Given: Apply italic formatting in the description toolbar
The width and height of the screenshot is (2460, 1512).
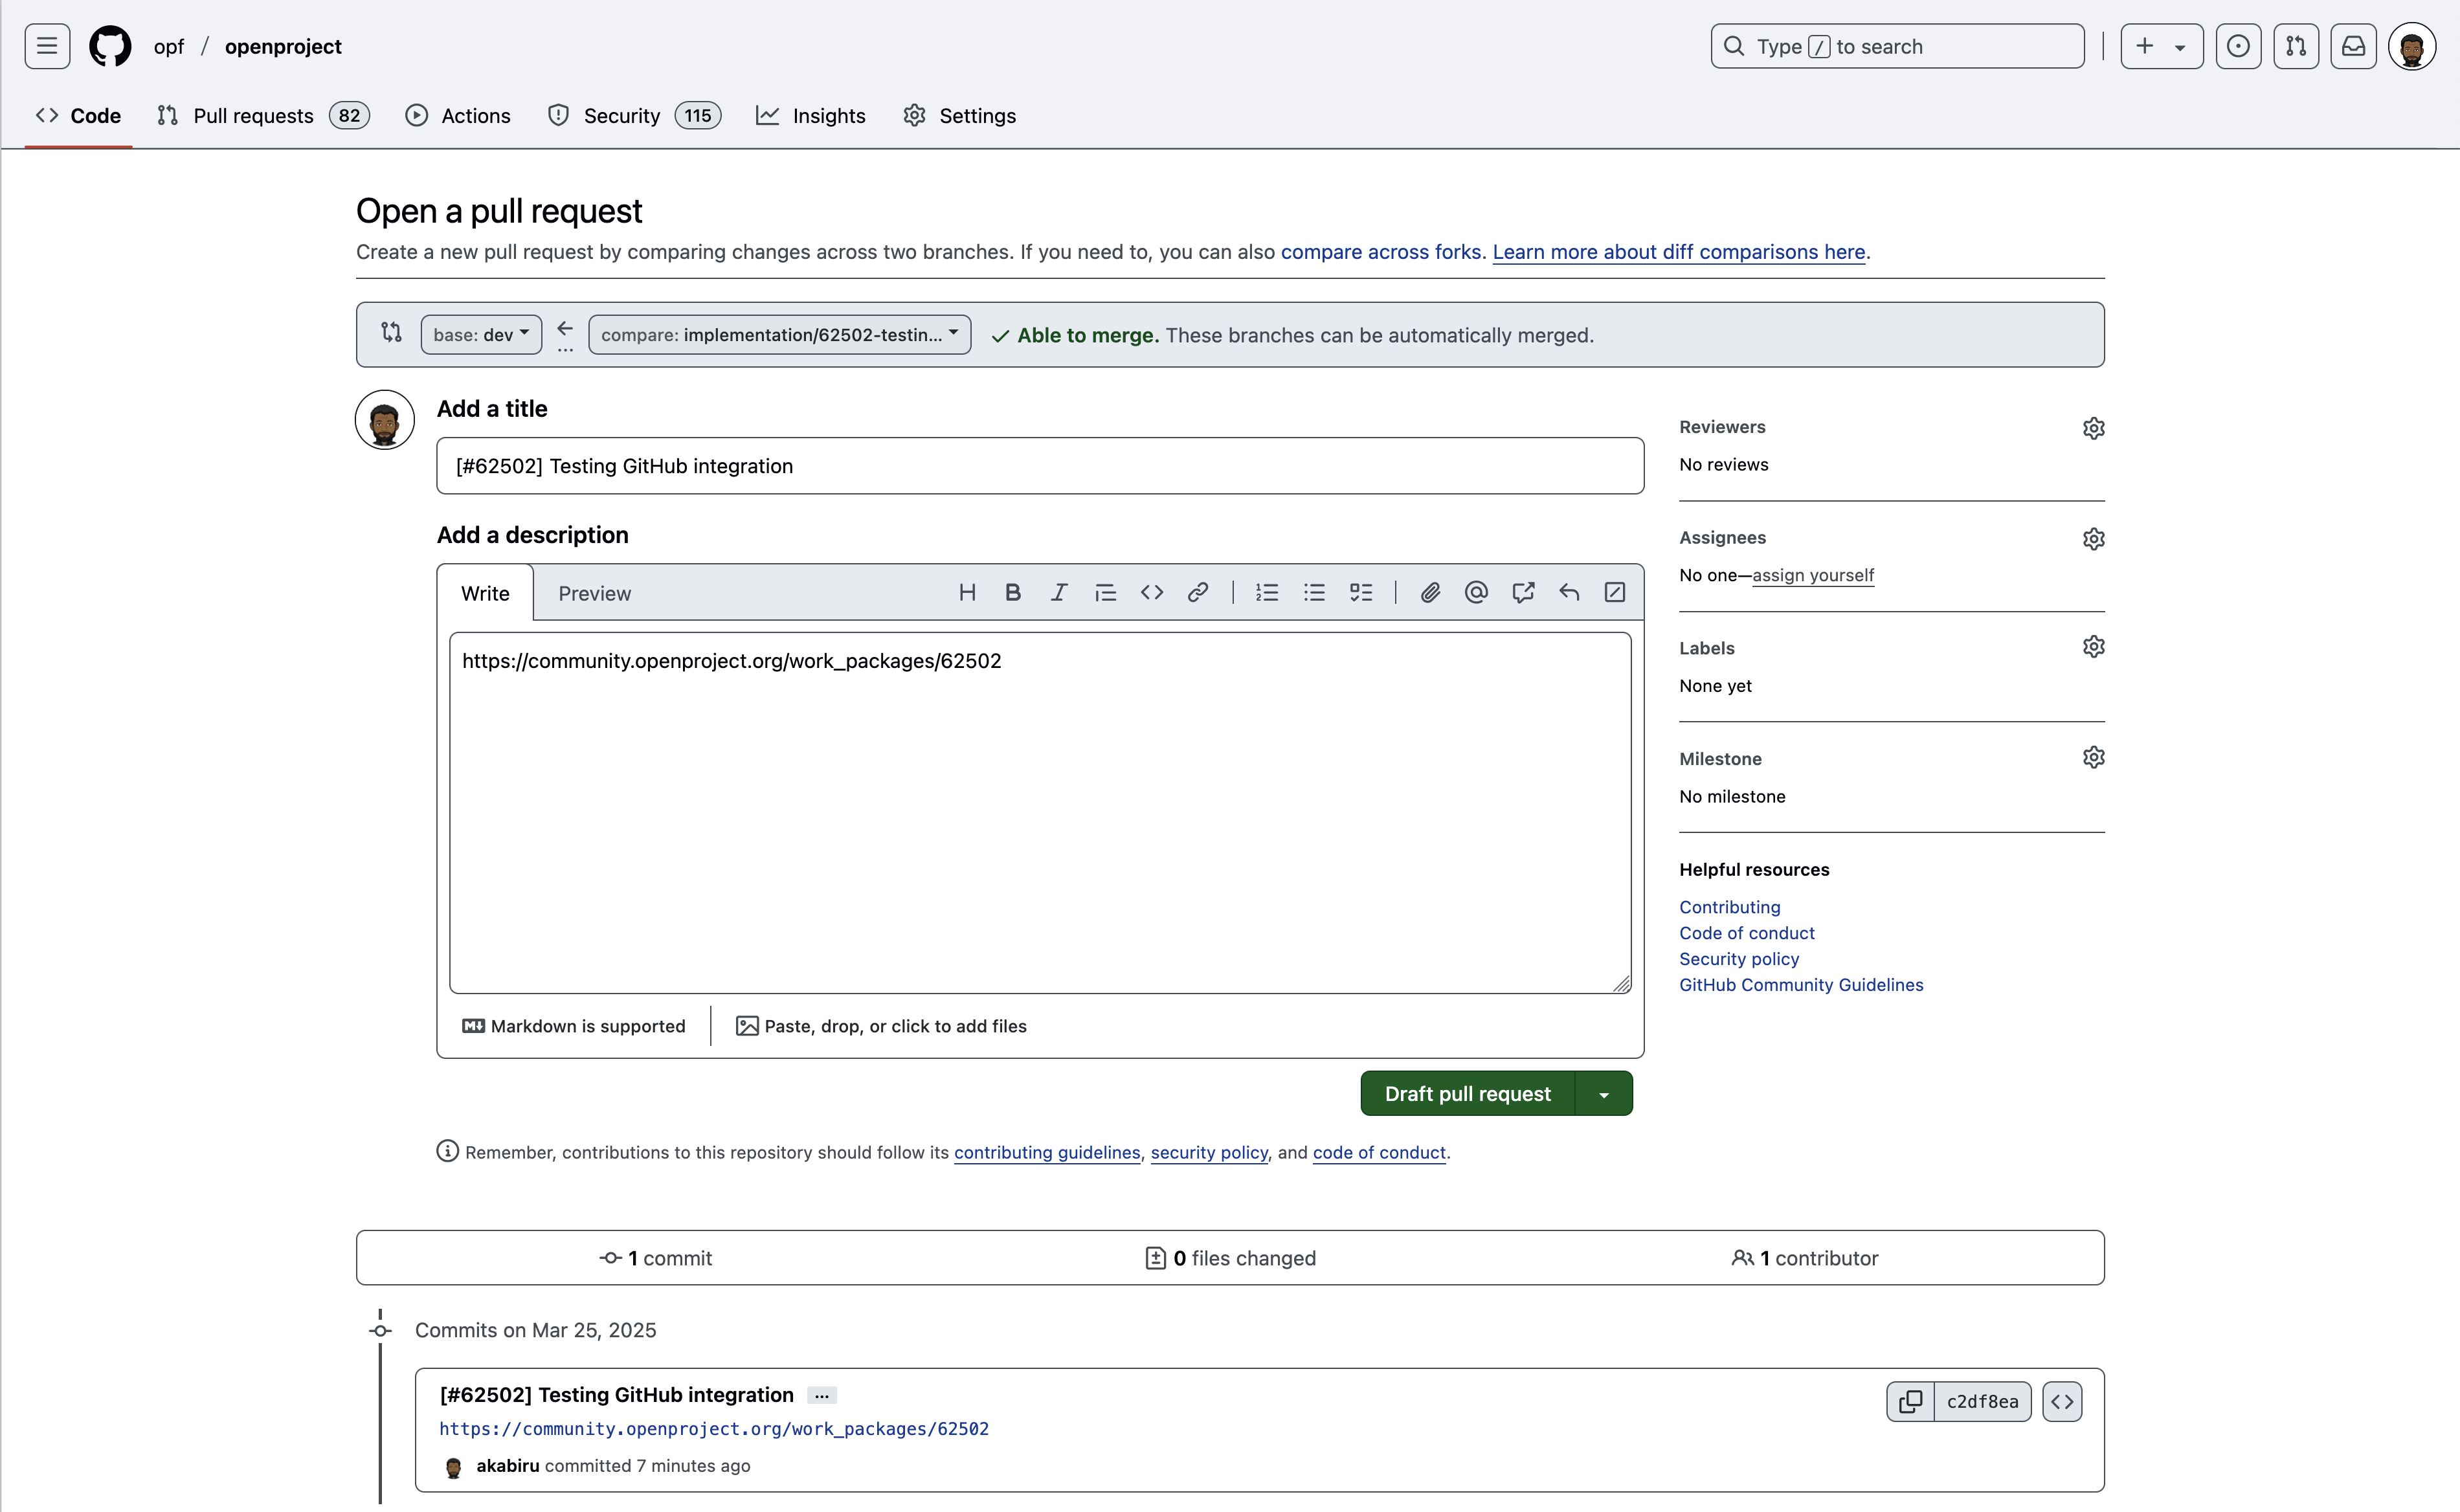Looking at the screenshot, I should [x=1059, y=592].
